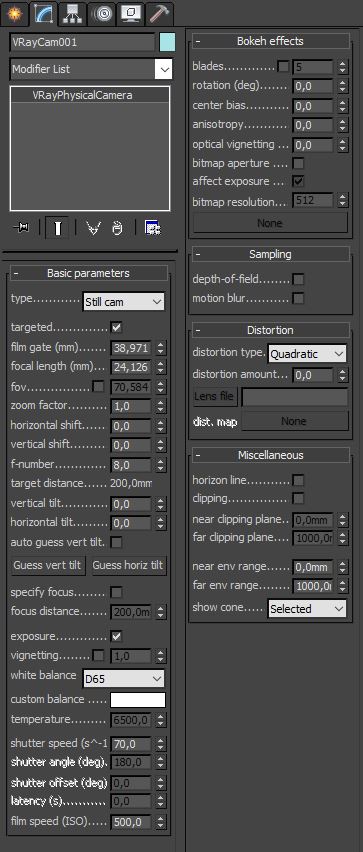363x852 pixels.
Task: Switch to the Hierarchy panel tab
Action: (72, 14)
